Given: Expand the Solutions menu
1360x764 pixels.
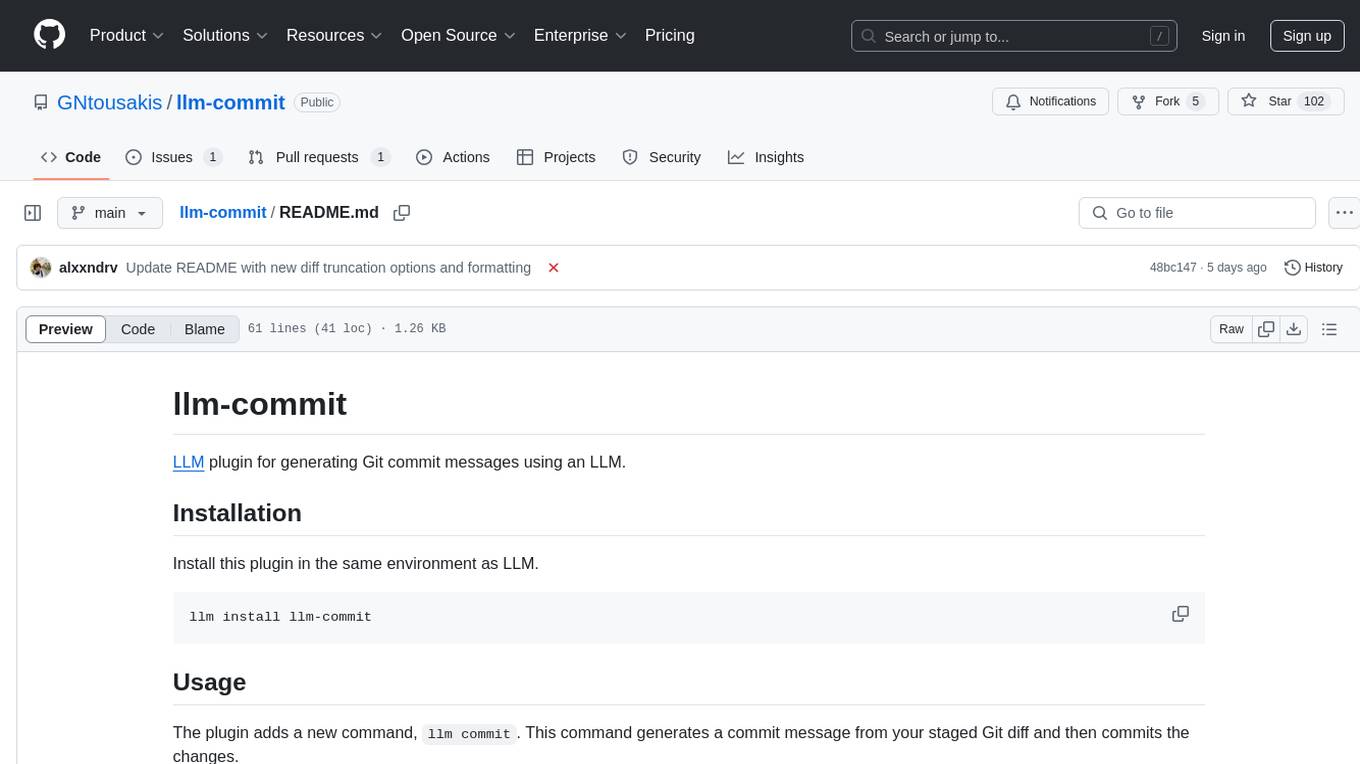Looking at the screenshot, I should [225, 35].
